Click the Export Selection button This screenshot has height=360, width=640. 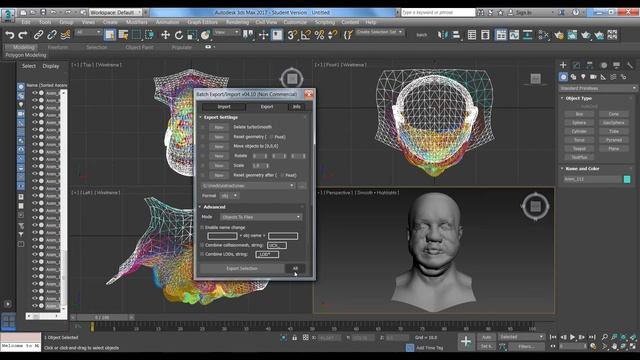pyautogui.click(x=242, y=269)
